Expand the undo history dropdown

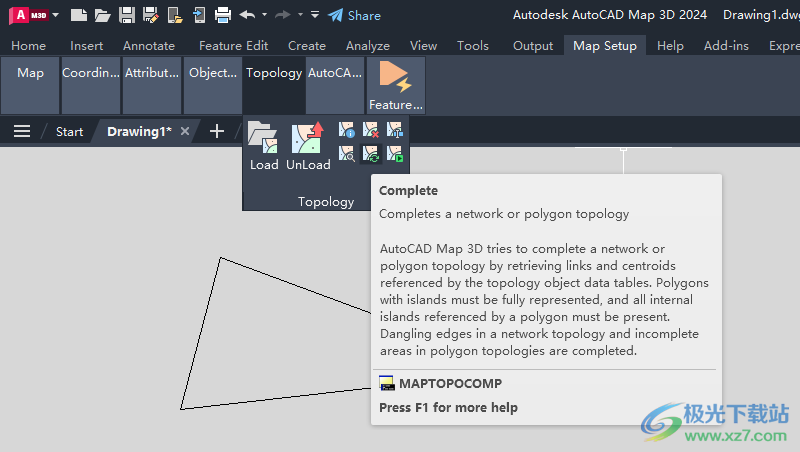(x=264, y=15)
